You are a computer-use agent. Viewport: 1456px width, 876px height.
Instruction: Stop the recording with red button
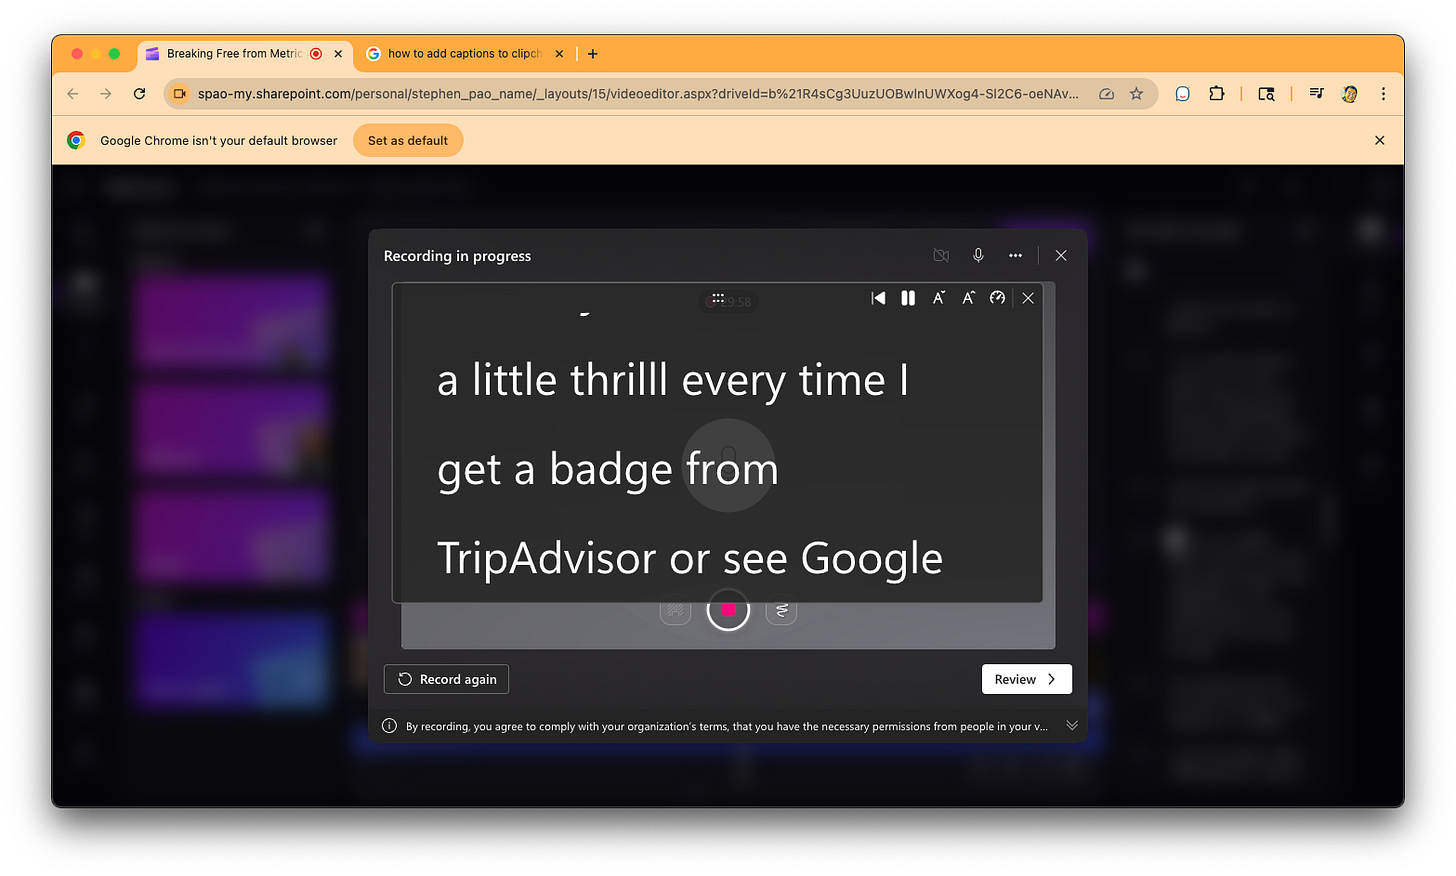tap(728, 610)
